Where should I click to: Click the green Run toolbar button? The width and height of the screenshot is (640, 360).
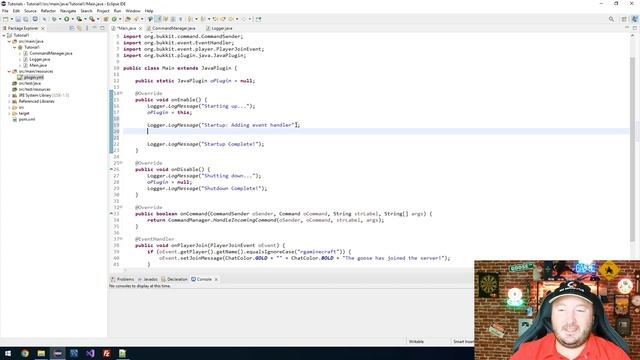point(67,19)
